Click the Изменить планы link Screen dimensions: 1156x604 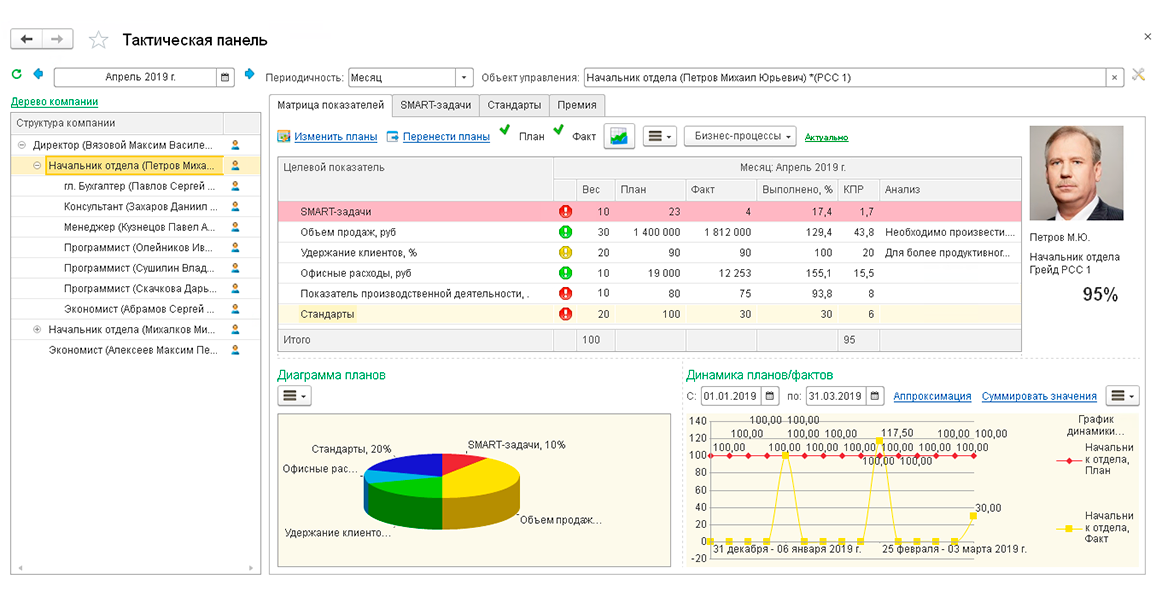[335, 136]
